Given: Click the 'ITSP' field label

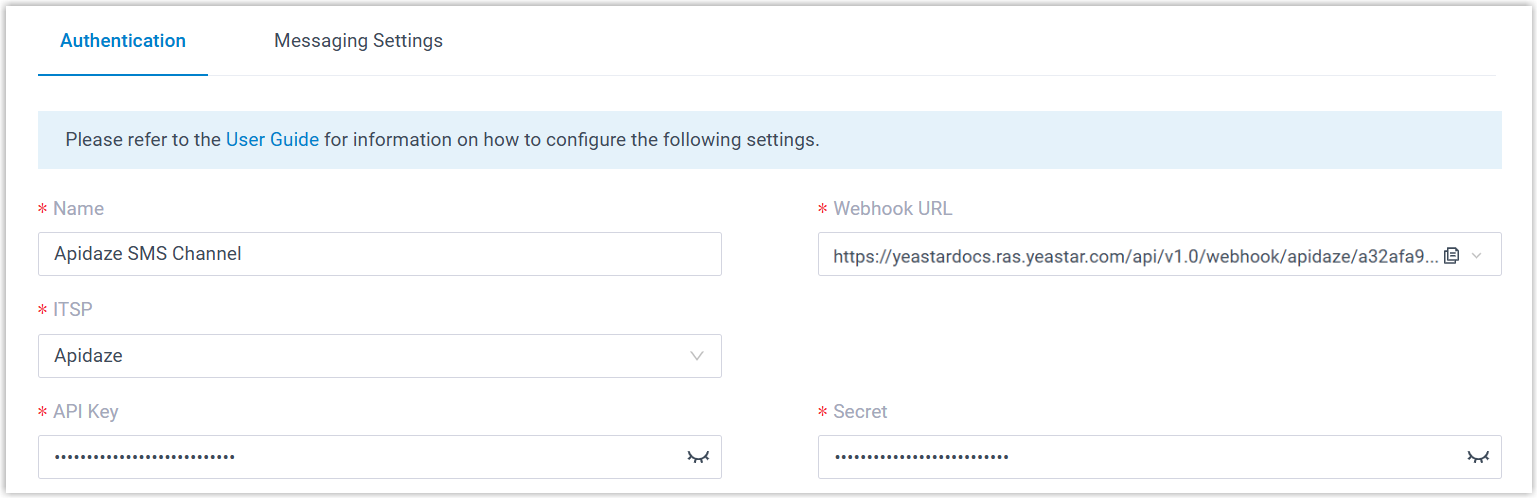Looking at the screenshot, I should [x=72, y=310].
